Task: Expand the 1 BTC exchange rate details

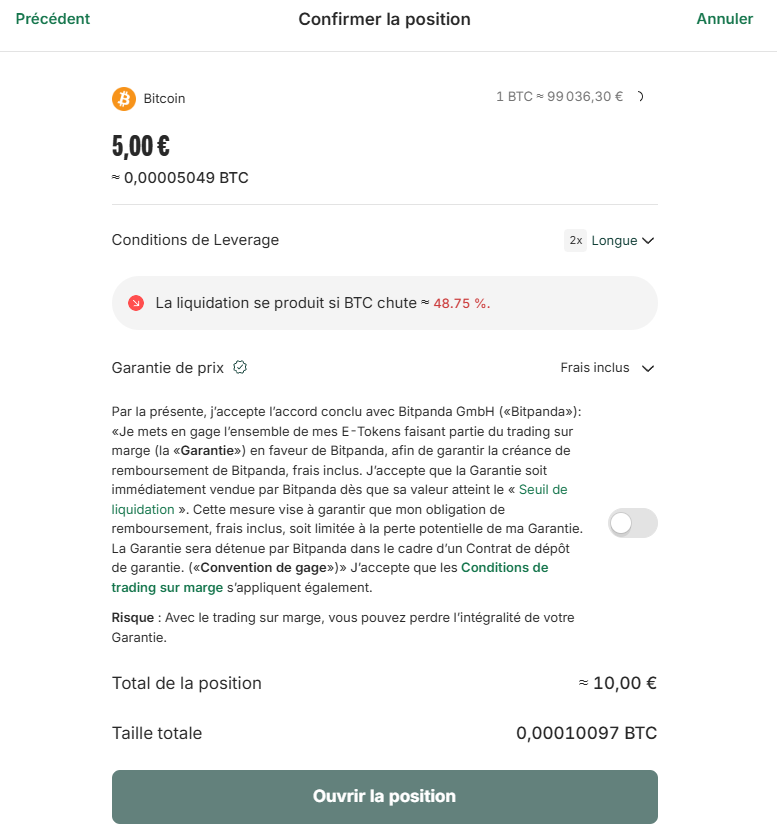Action: pos(640,97)
